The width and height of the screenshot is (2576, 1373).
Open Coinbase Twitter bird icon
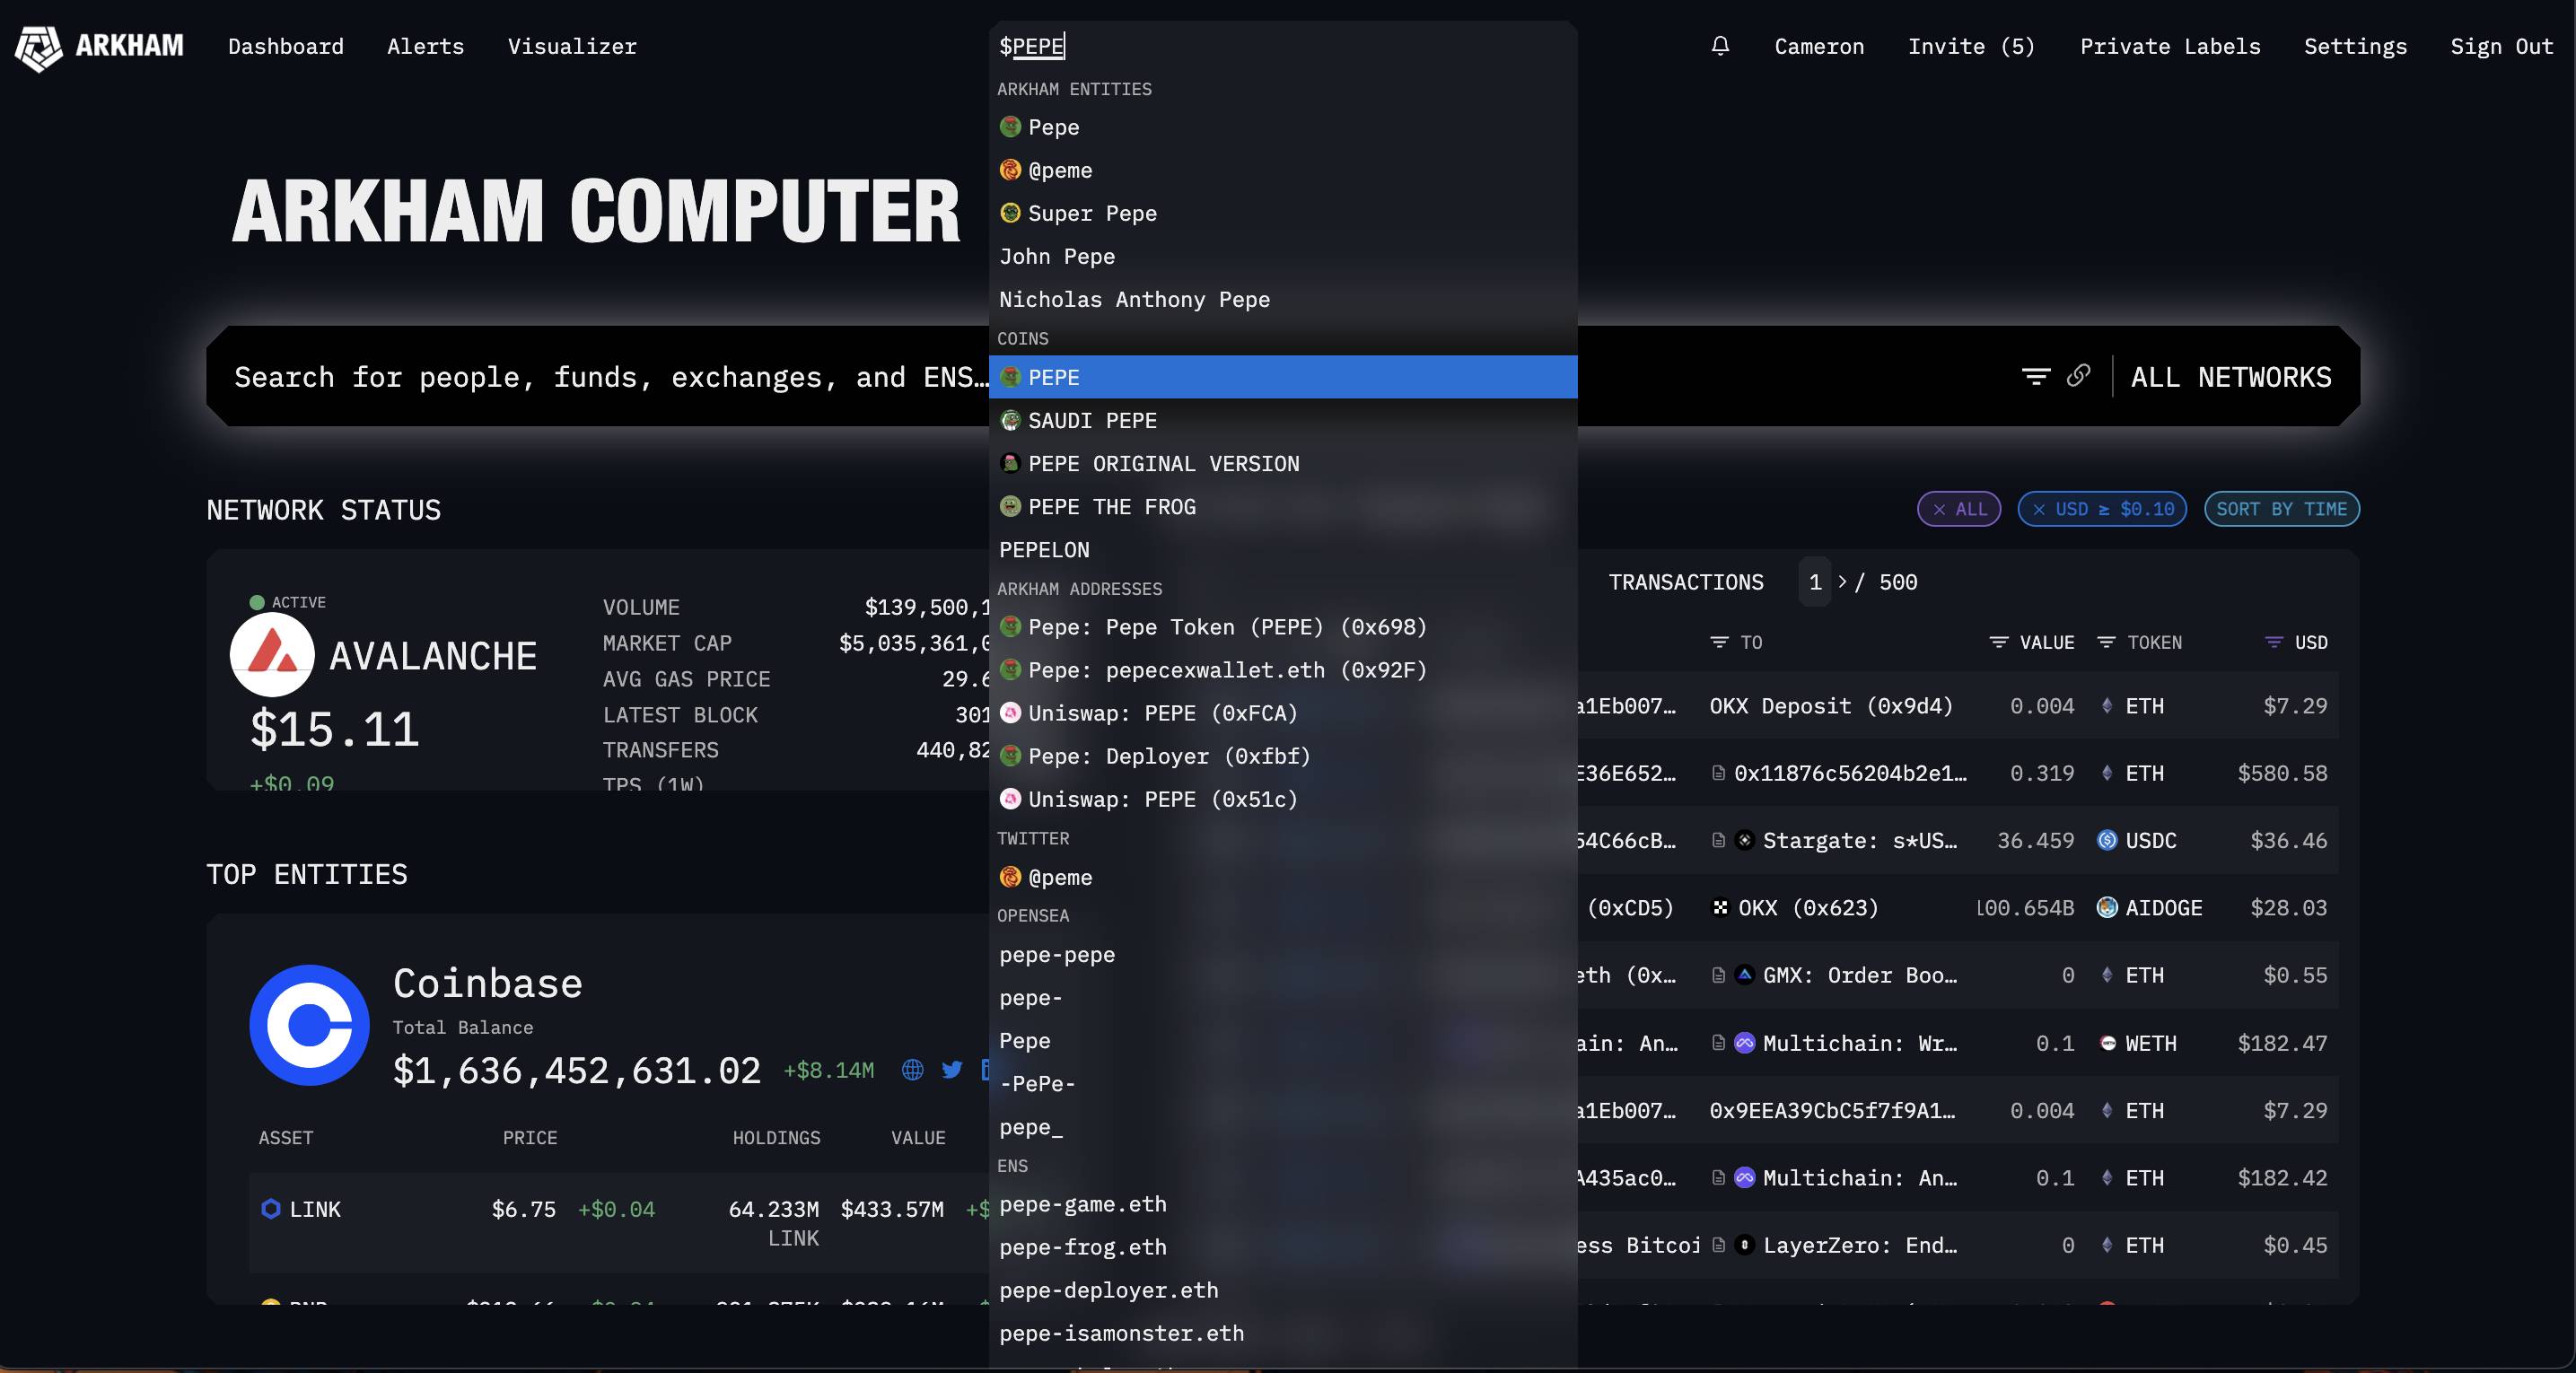pyautogui.click(x=952, y=1070)
